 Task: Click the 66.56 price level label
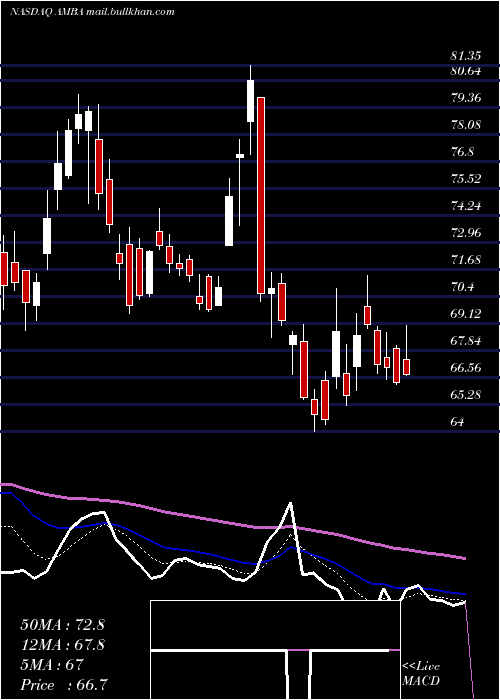point(466,367)
